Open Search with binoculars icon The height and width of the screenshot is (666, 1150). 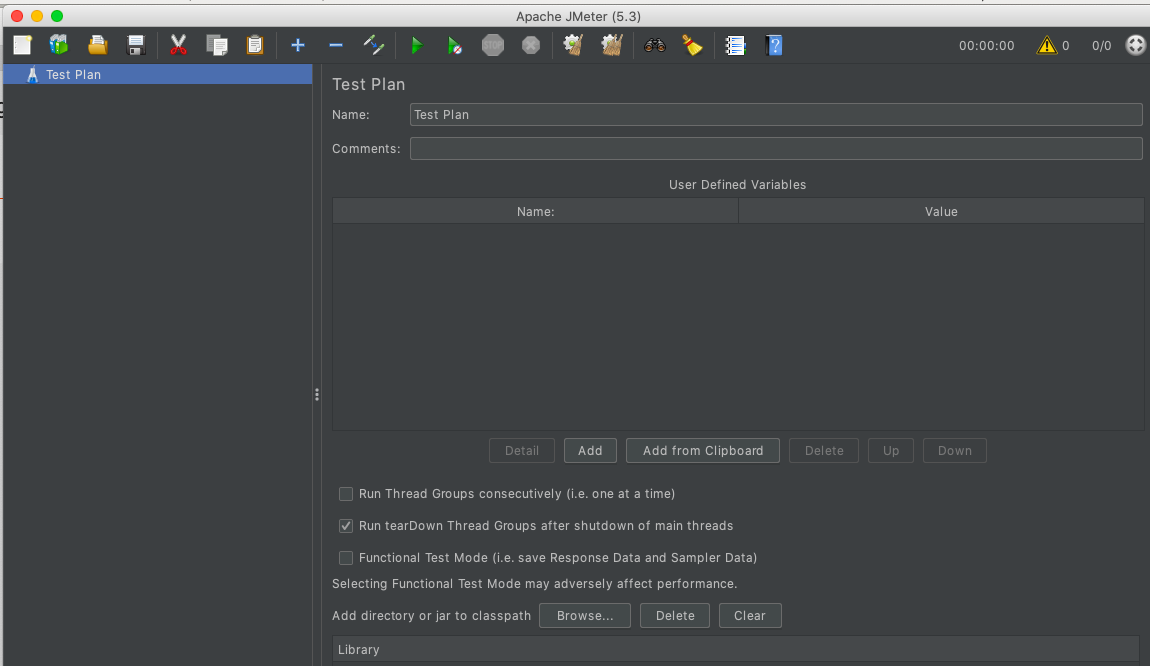[x=655, y=45]
